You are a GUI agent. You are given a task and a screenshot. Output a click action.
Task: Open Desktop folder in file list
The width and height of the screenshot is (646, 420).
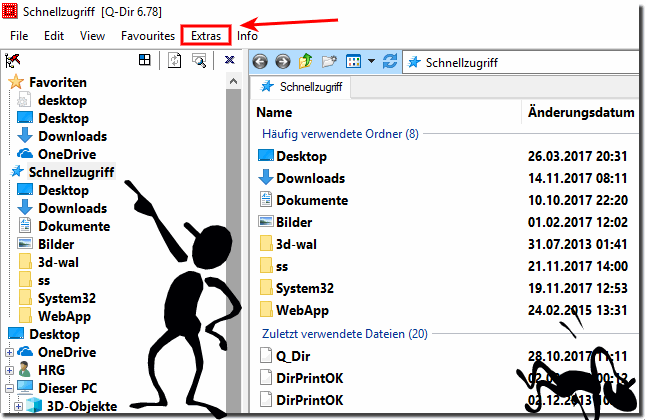302,156
